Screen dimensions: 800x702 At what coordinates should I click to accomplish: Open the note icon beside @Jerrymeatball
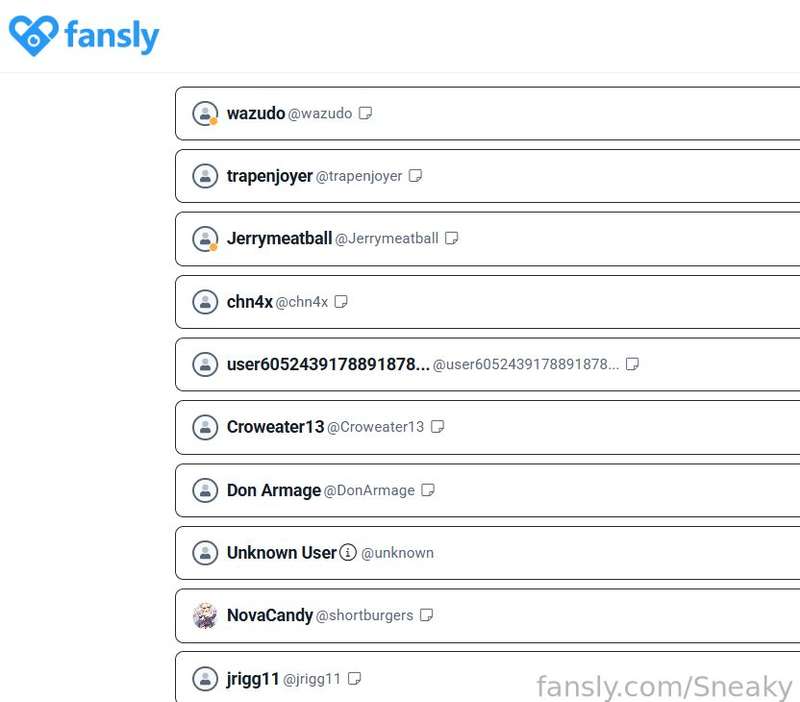tap(452, 238)
